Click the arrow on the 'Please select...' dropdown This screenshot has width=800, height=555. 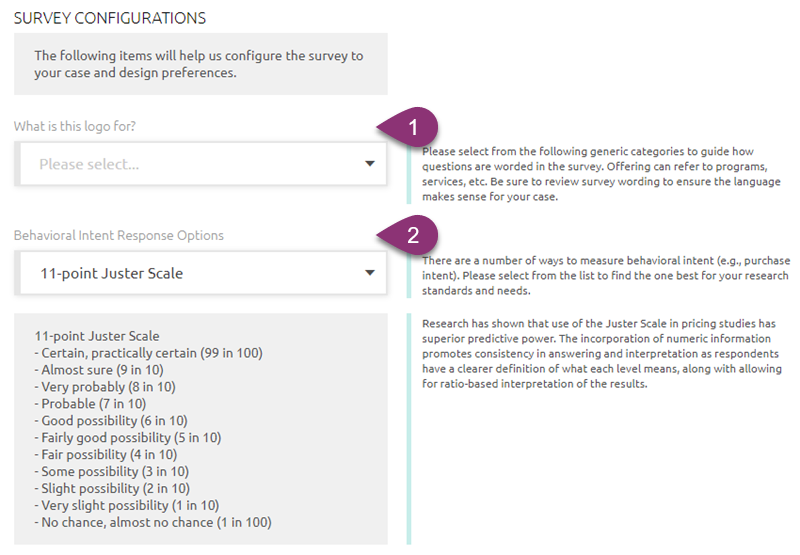click(x=369, y=164)
